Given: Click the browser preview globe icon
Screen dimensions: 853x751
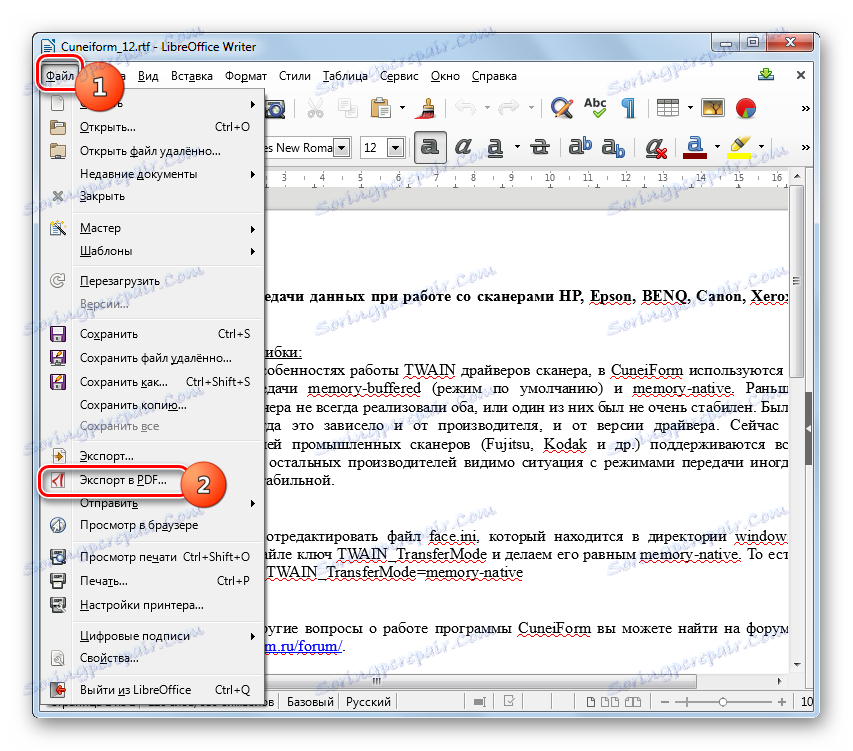Looking at the screenshot, I should pos(58,525).
